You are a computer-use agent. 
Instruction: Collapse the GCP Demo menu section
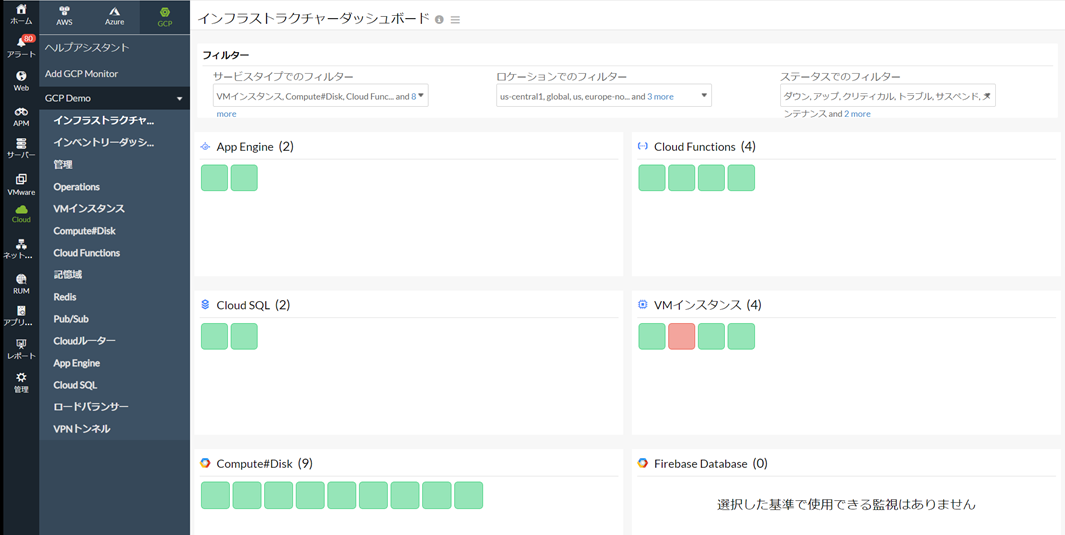180,99
